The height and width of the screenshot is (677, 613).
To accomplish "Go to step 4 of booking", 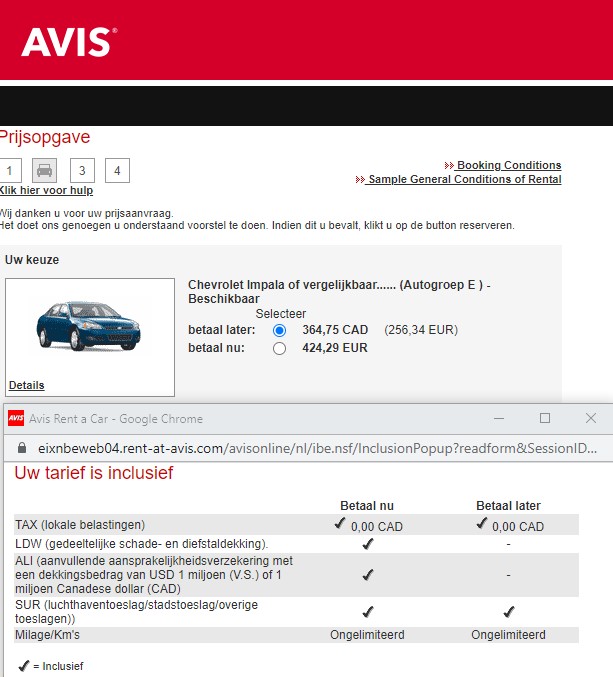I will (x=117, y=171).
